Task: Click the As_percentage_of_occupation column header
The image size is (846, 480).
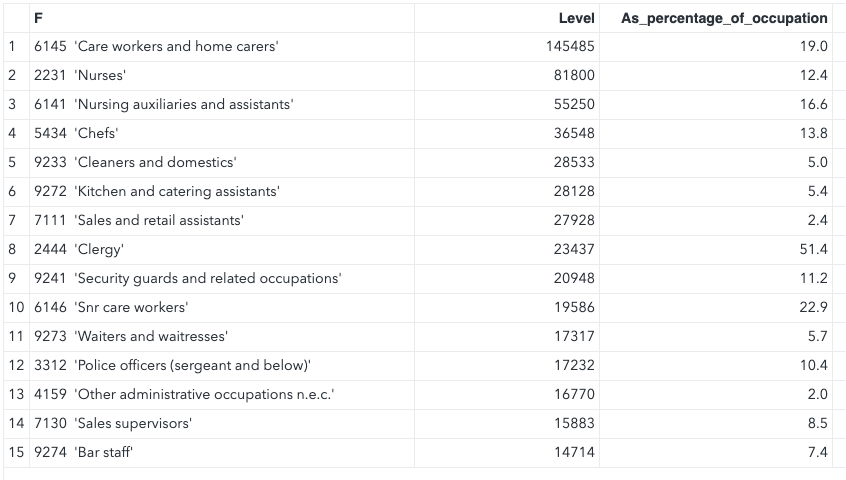Action: pyautogui.click(x=724, y=18)
